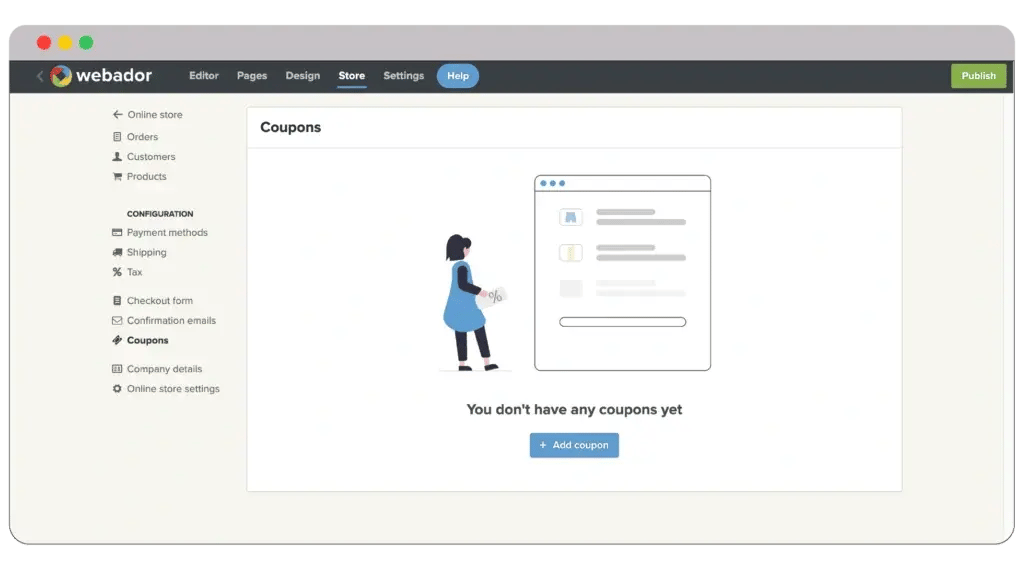
Task: Click the Orders list icon in sidebar
Action: pyautogui.click(x=117, y=137)
